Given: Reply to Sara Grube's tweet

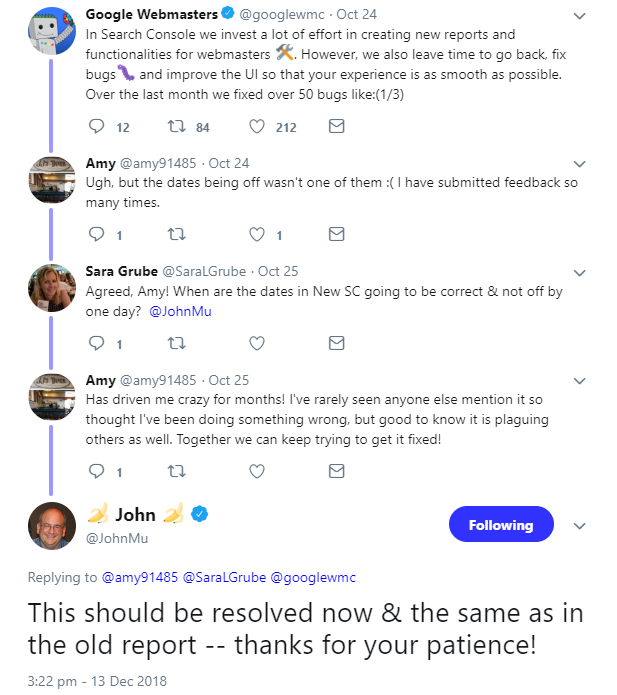Looking at the screenshot, I should 97,343.
